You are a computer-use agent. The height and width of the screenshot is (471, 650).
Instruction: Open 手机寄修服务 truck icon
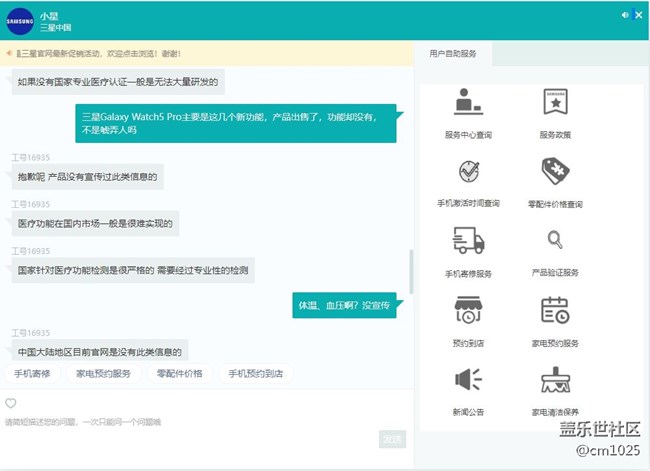(468, 240)
